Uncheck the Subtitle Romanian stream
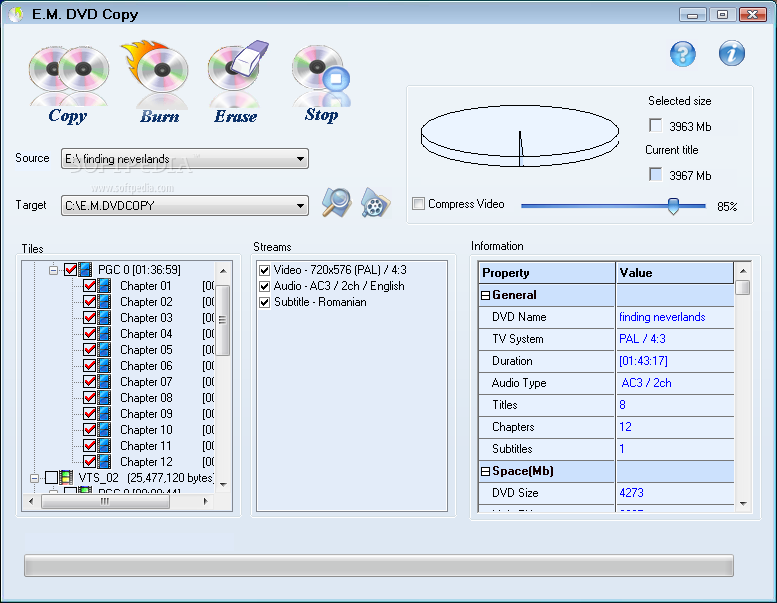777x603 pixels. point(265,302)
